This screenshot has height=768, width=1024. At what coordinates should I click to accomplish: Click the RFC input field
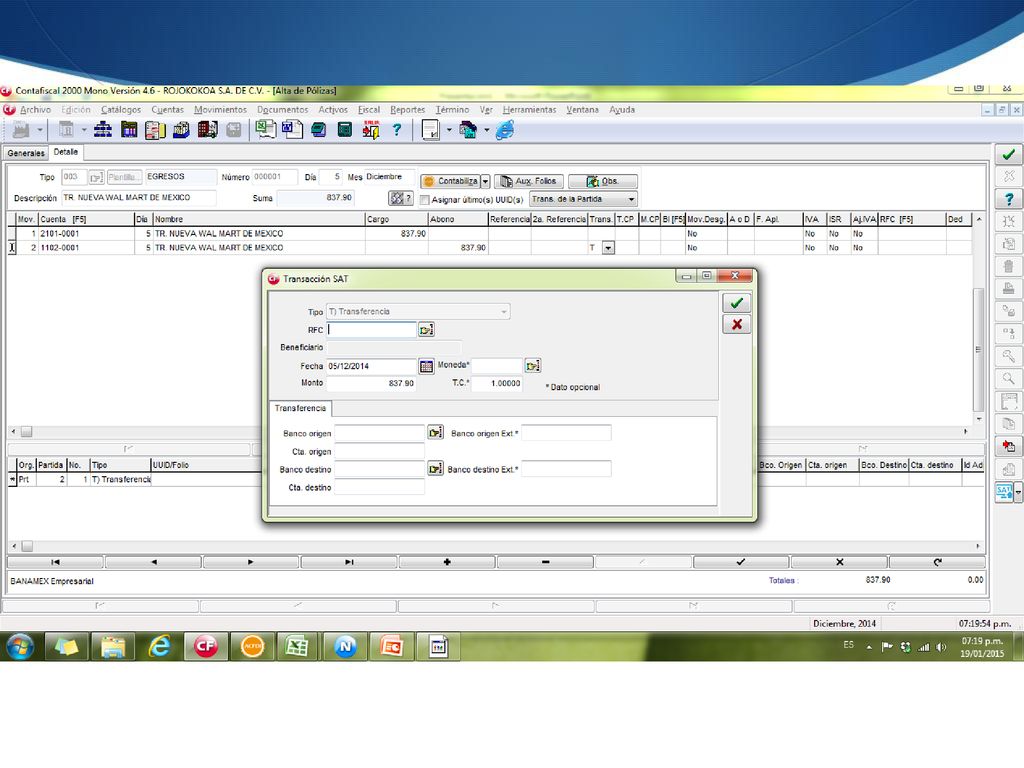point(372,330)
